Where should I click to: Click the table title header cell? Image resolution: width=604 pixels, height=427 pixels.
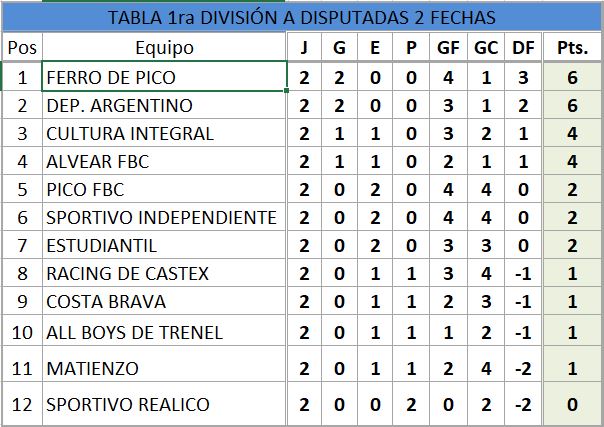click(301, 17)
